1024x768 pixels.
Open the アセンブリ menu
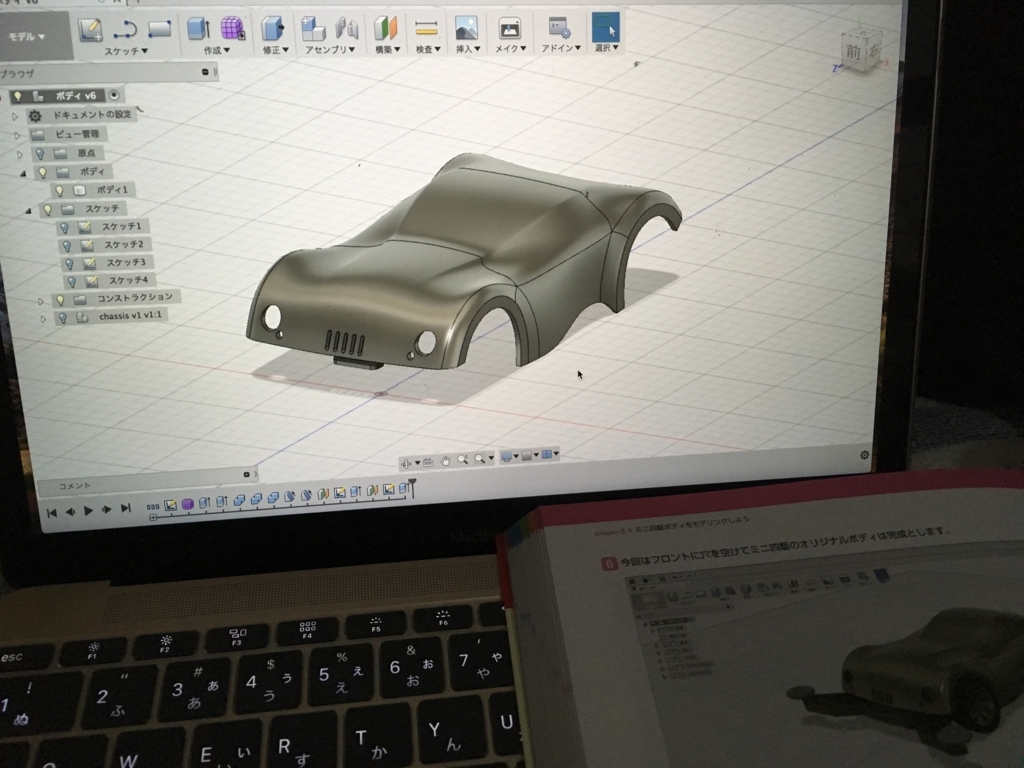point(330,50)
